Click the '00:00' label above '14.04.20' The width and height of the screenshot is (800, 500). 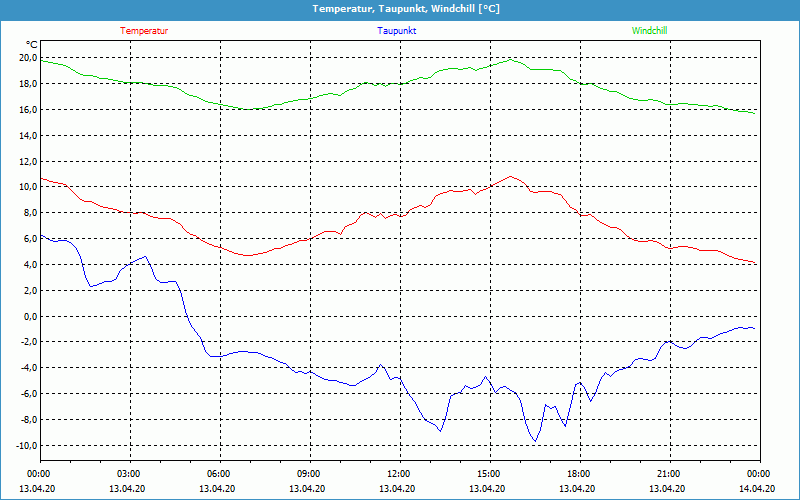(760, 474)
